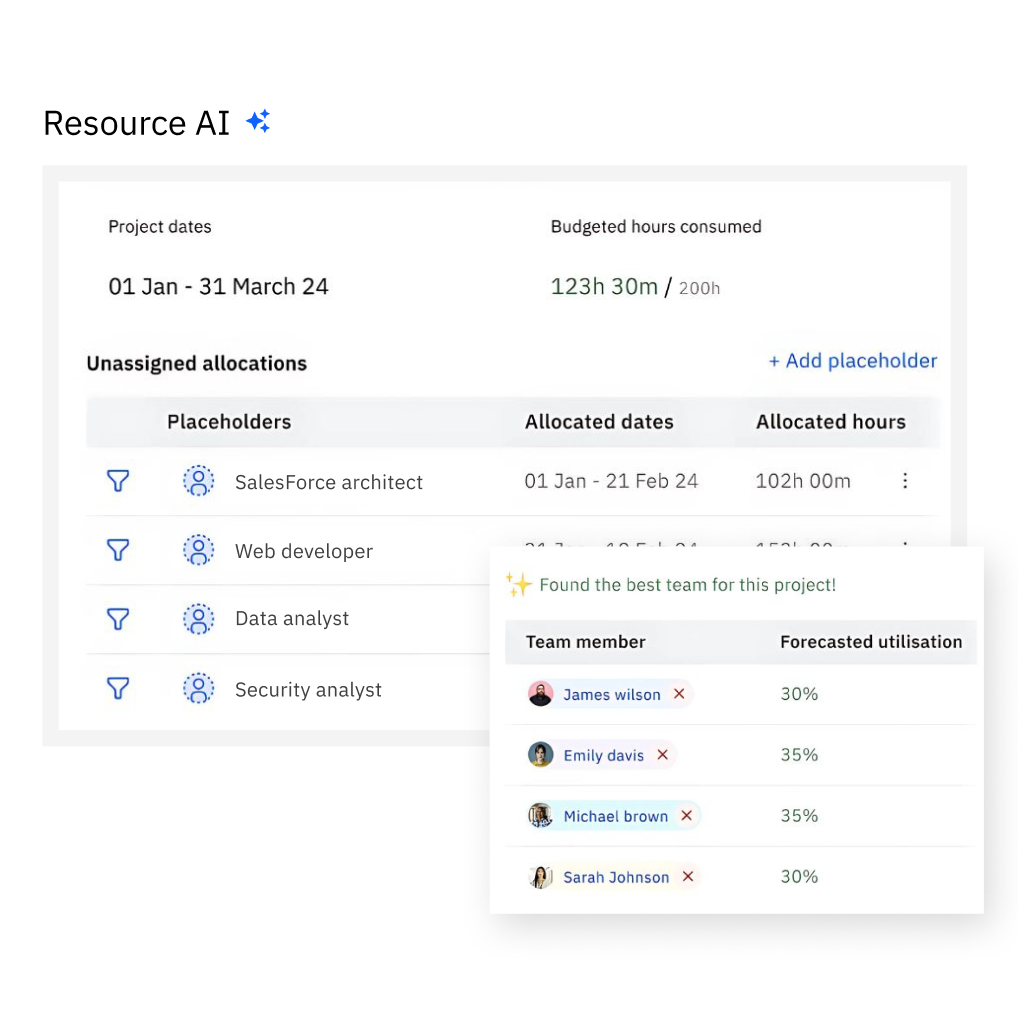Select the Web developer placeholder avatar icon
Image resolution: width=1018 pixels, height=1029 pixels.
click(x=198, y=550)
